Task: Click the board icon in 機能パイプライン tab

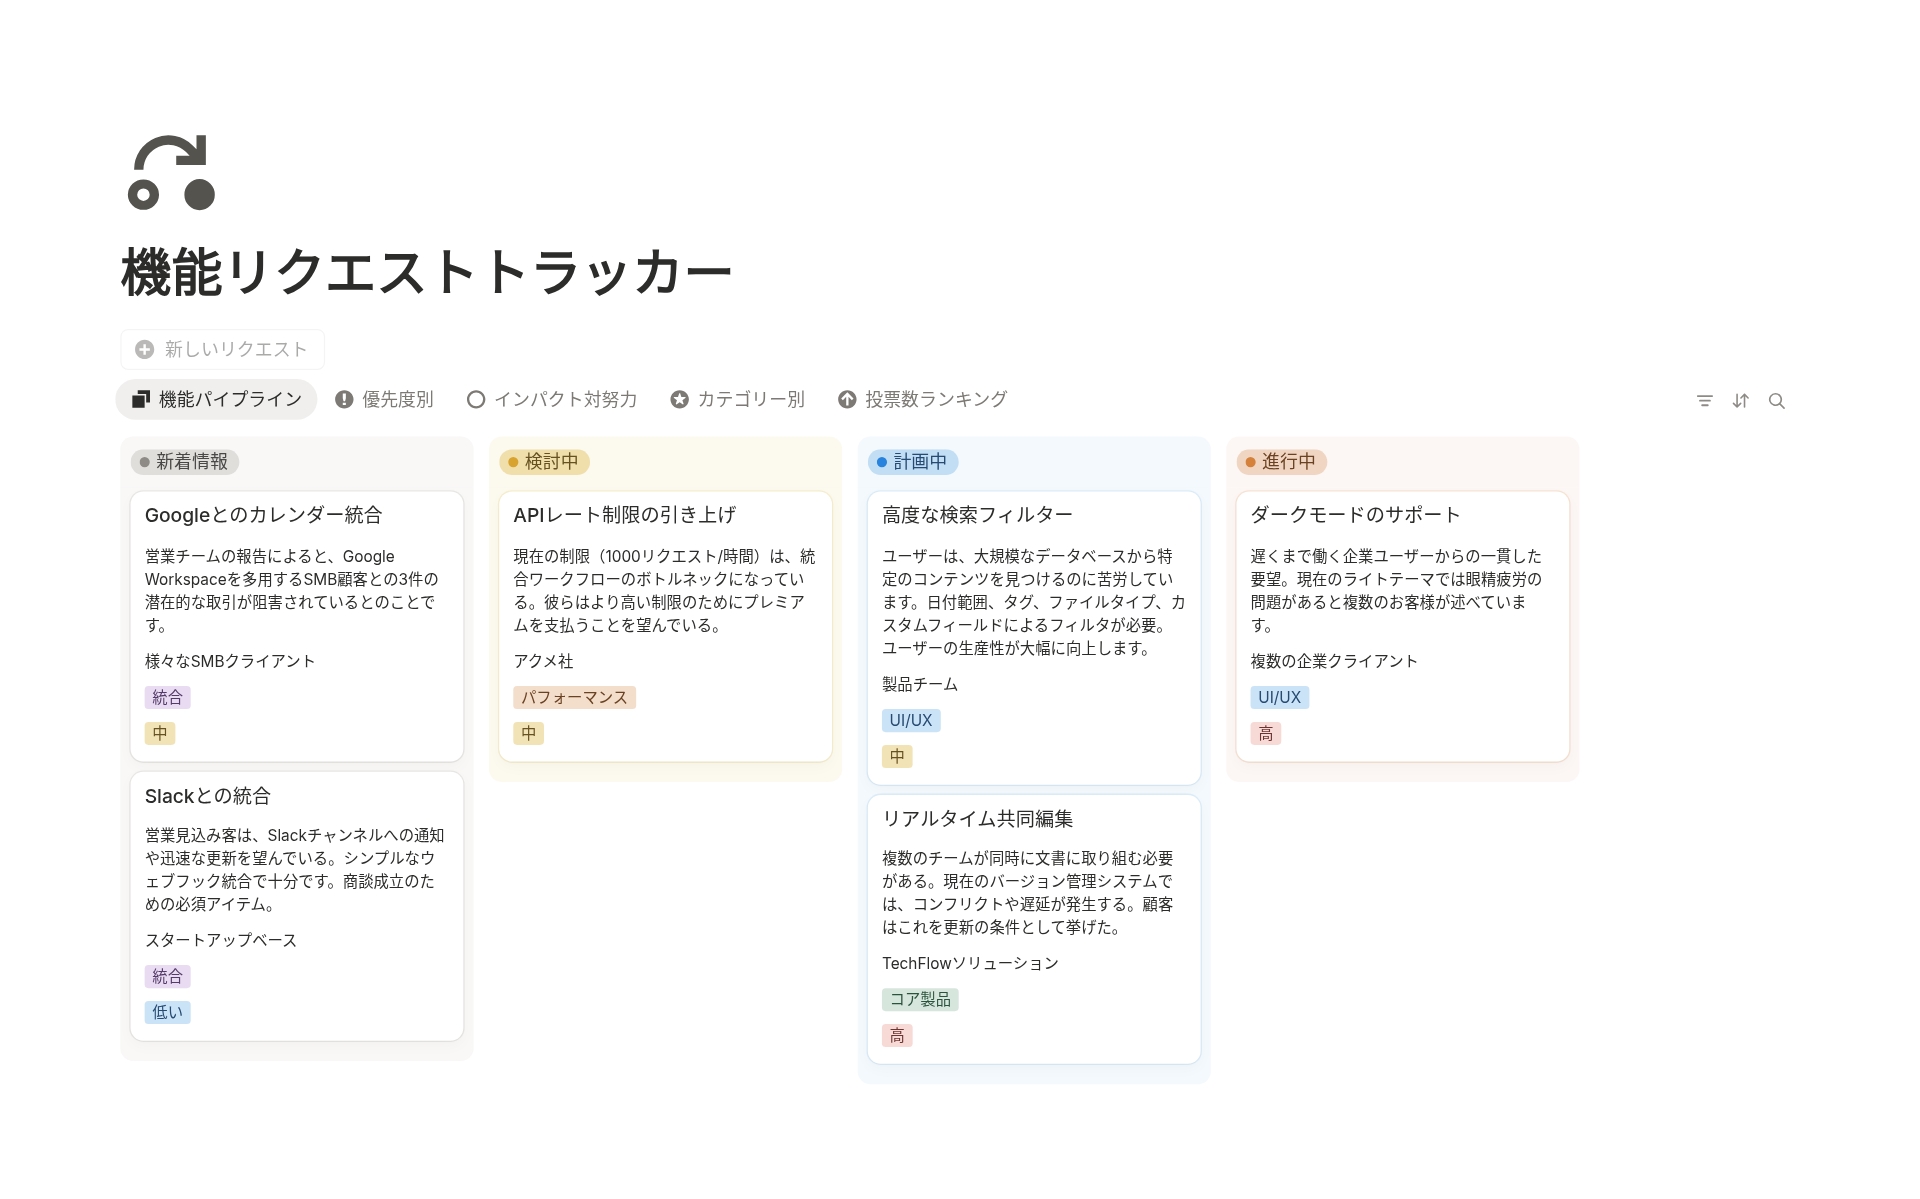Action: point(141,399)
